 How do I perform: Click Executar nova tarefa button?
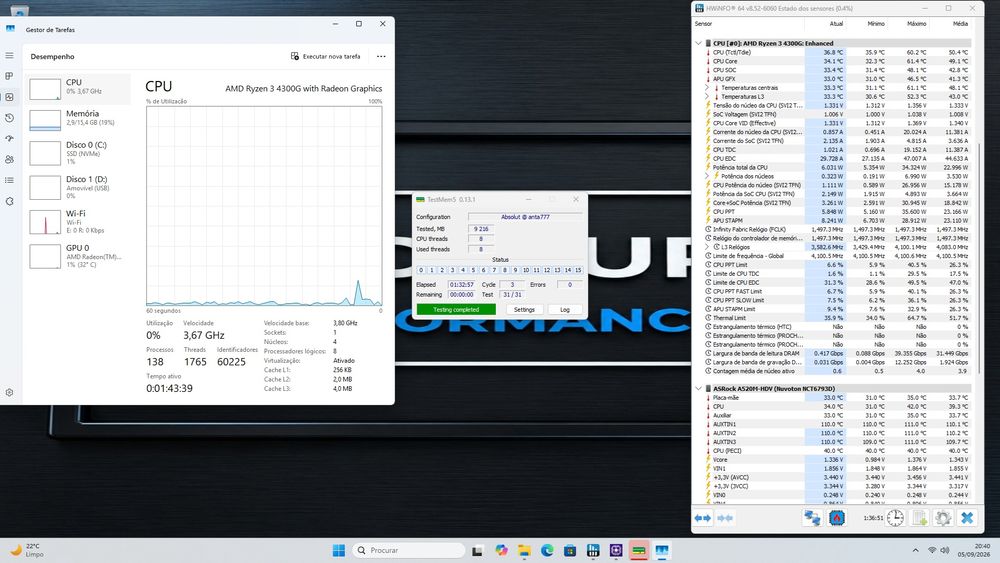[325, 56]
